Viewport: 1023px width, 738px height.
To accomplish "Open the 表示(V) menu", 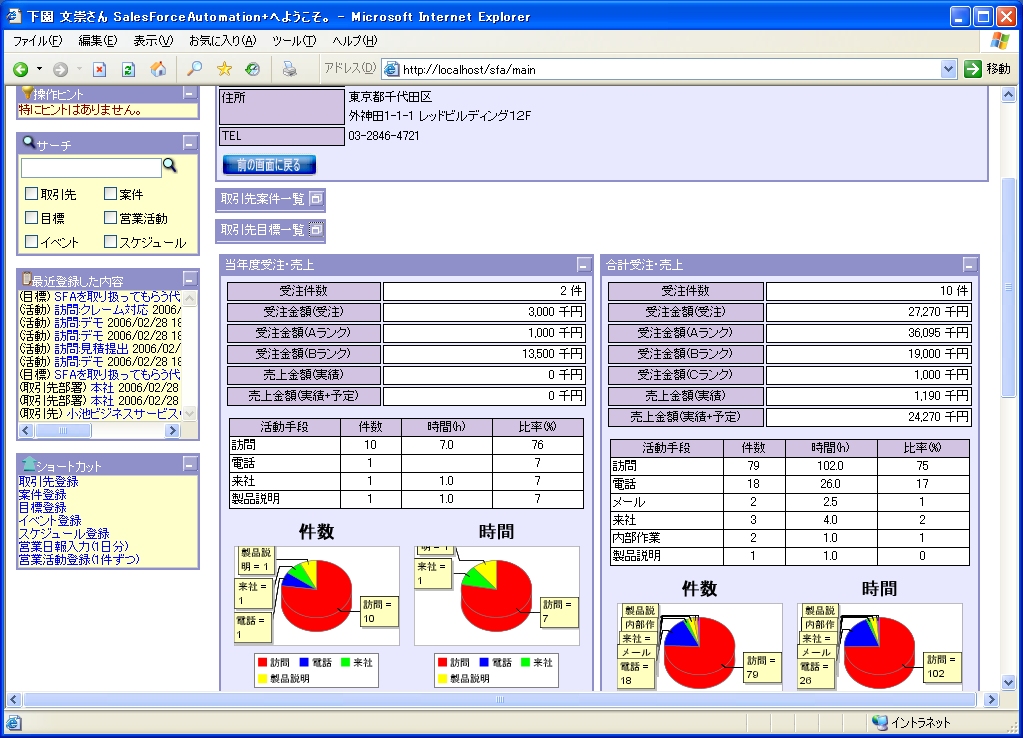I will tap(153, 40).
